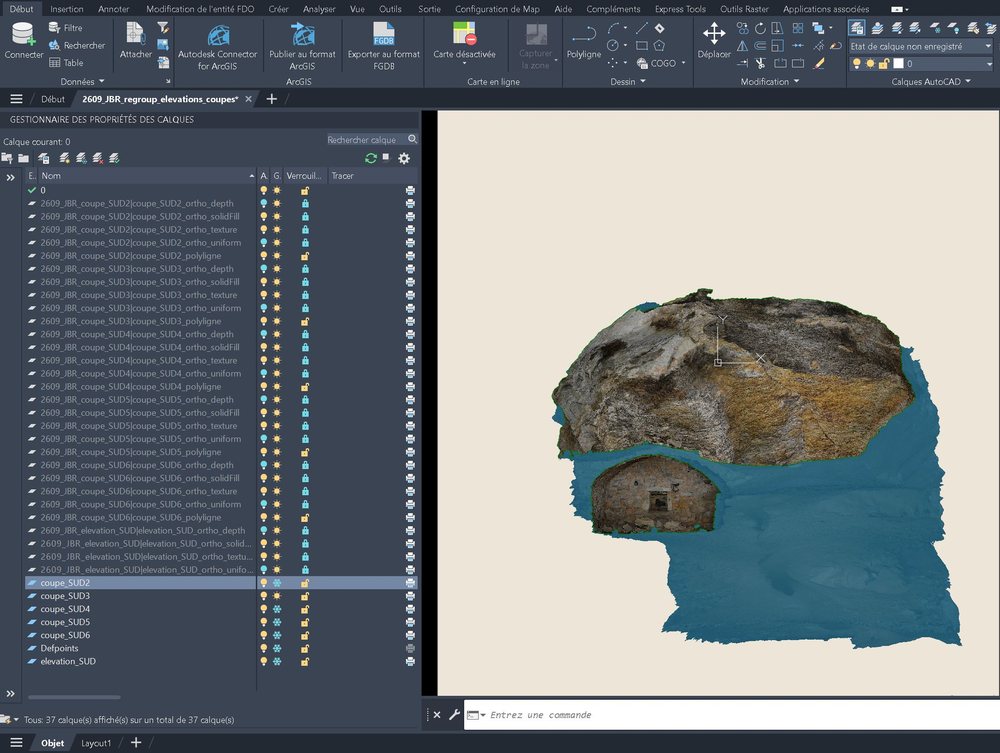This screenshot has width=1000, height=753.
Task: Click the delete layer icon
Action: click(98, 158)
